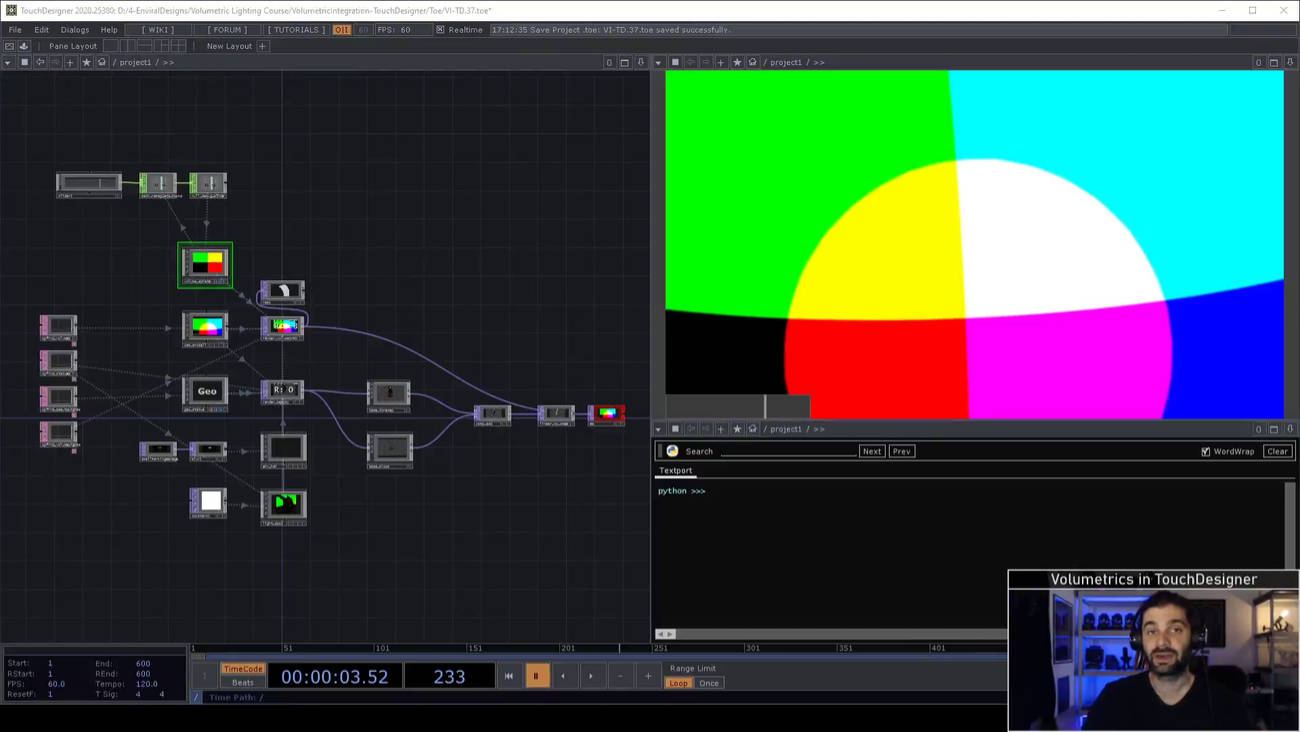Switch timeline to TimeCode mode
Screen dimensions: 1300x732
[243, 669]
